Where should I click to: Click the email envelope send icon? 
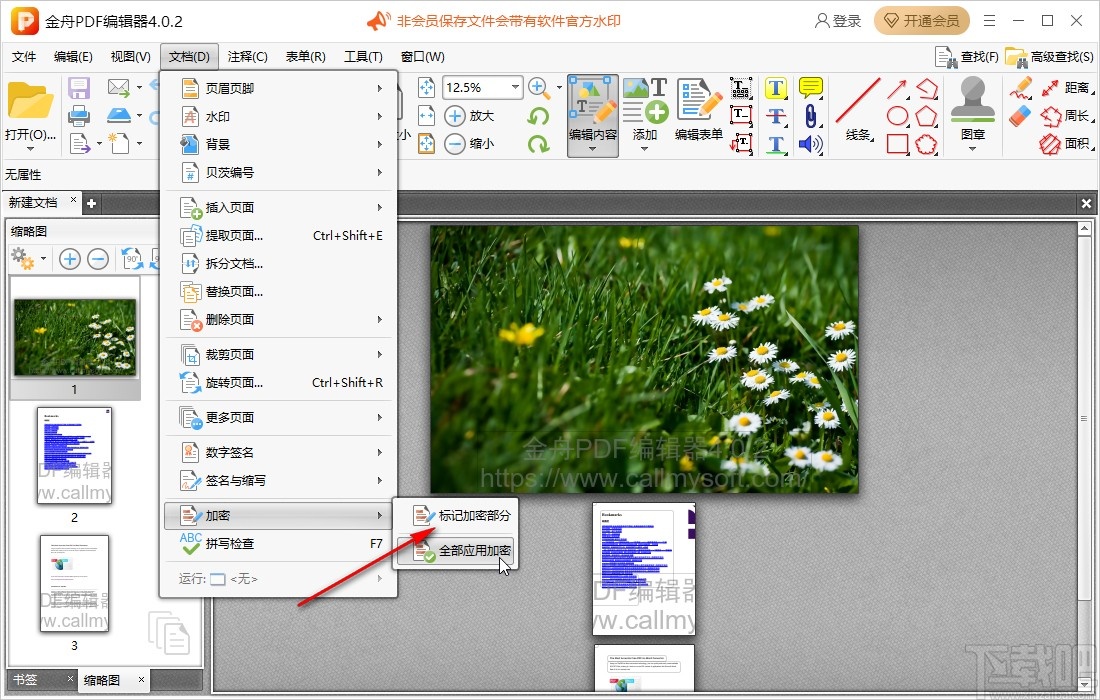pyautogui.click(x=119, y=88)
